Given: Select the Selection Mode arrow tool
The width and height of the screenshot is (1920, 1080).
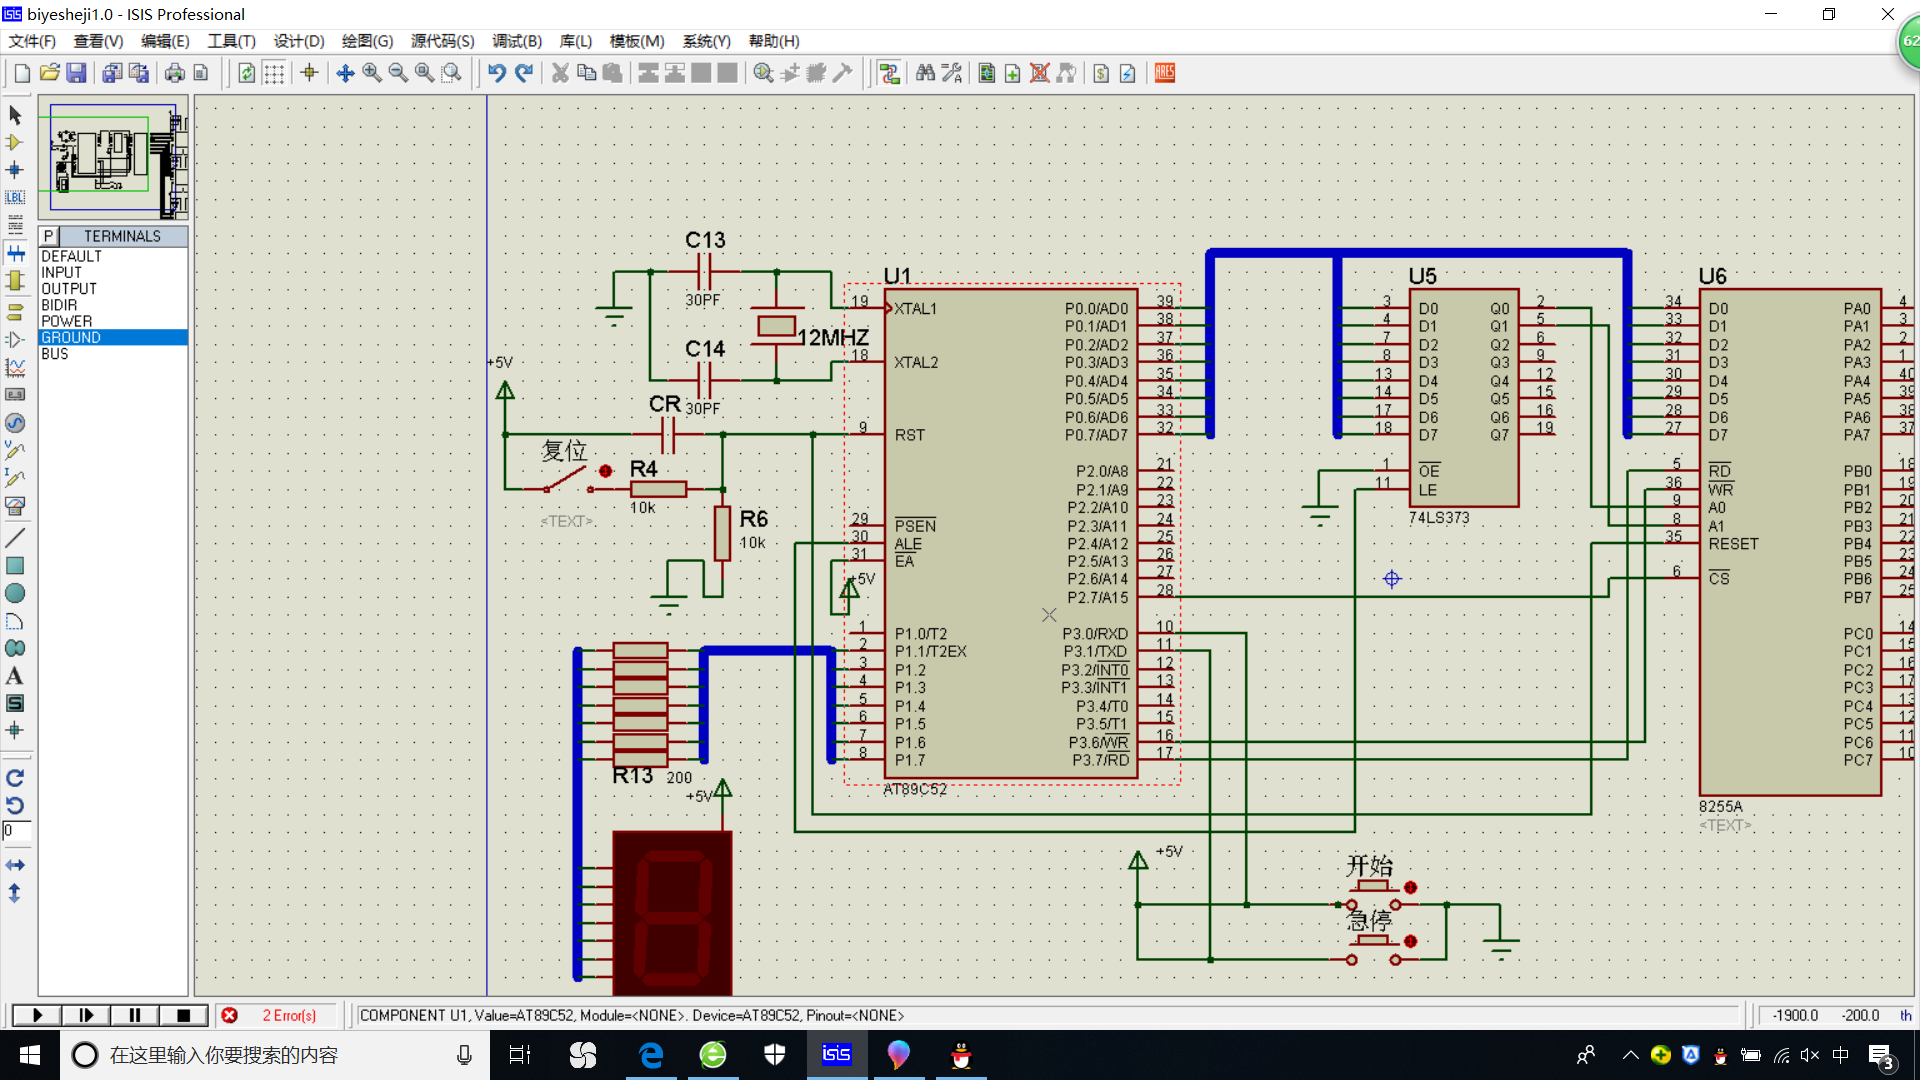Looking at the screenshot, I should pos(15,115).
